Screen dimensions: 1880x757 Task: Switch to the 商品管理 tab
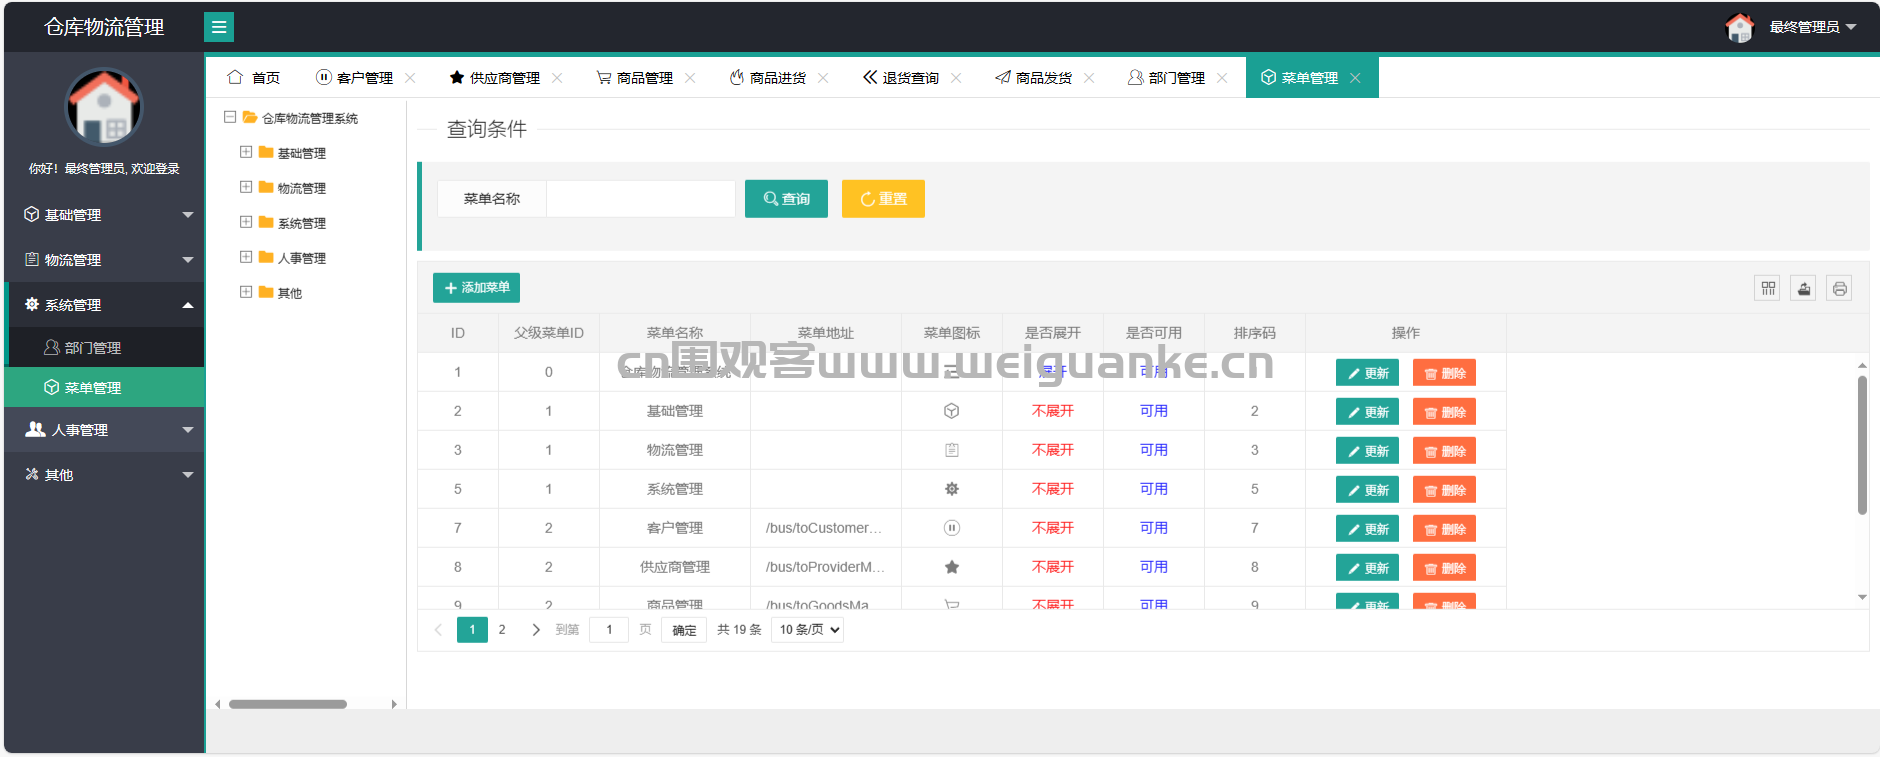[635, 78]
